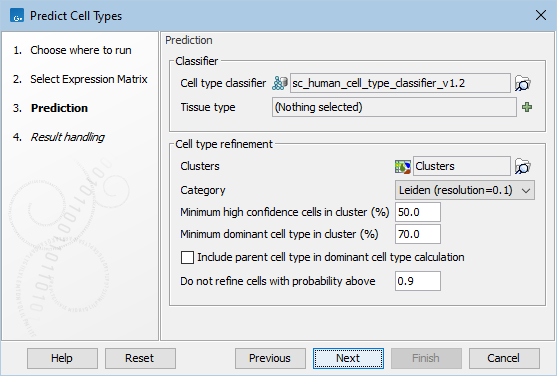Browse for cell type classifier

(523, 84)
